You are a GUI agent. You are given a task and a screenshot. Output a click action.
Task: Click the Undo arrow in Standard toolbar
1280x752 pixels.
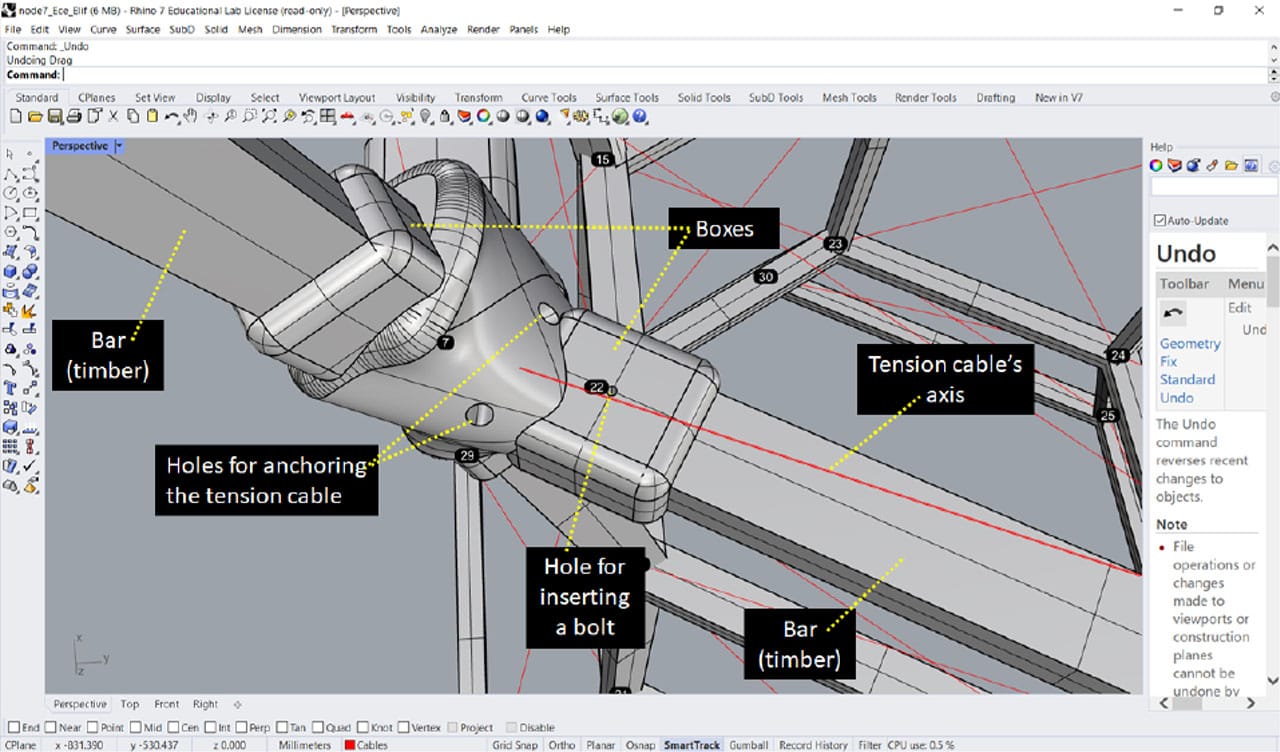pyautogui.click(x=172, y=116)
